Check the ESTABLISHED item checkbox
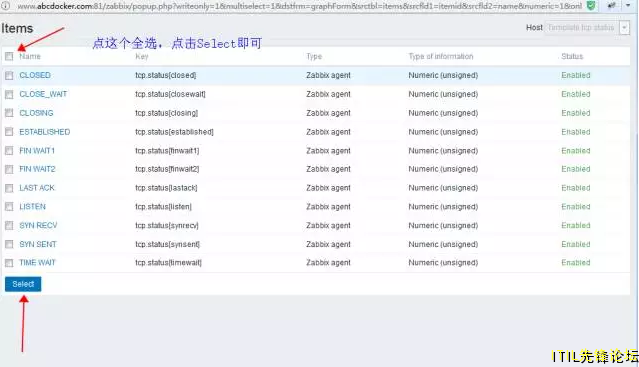The width and height of the screenshot is (639, 367). (9, 132)
